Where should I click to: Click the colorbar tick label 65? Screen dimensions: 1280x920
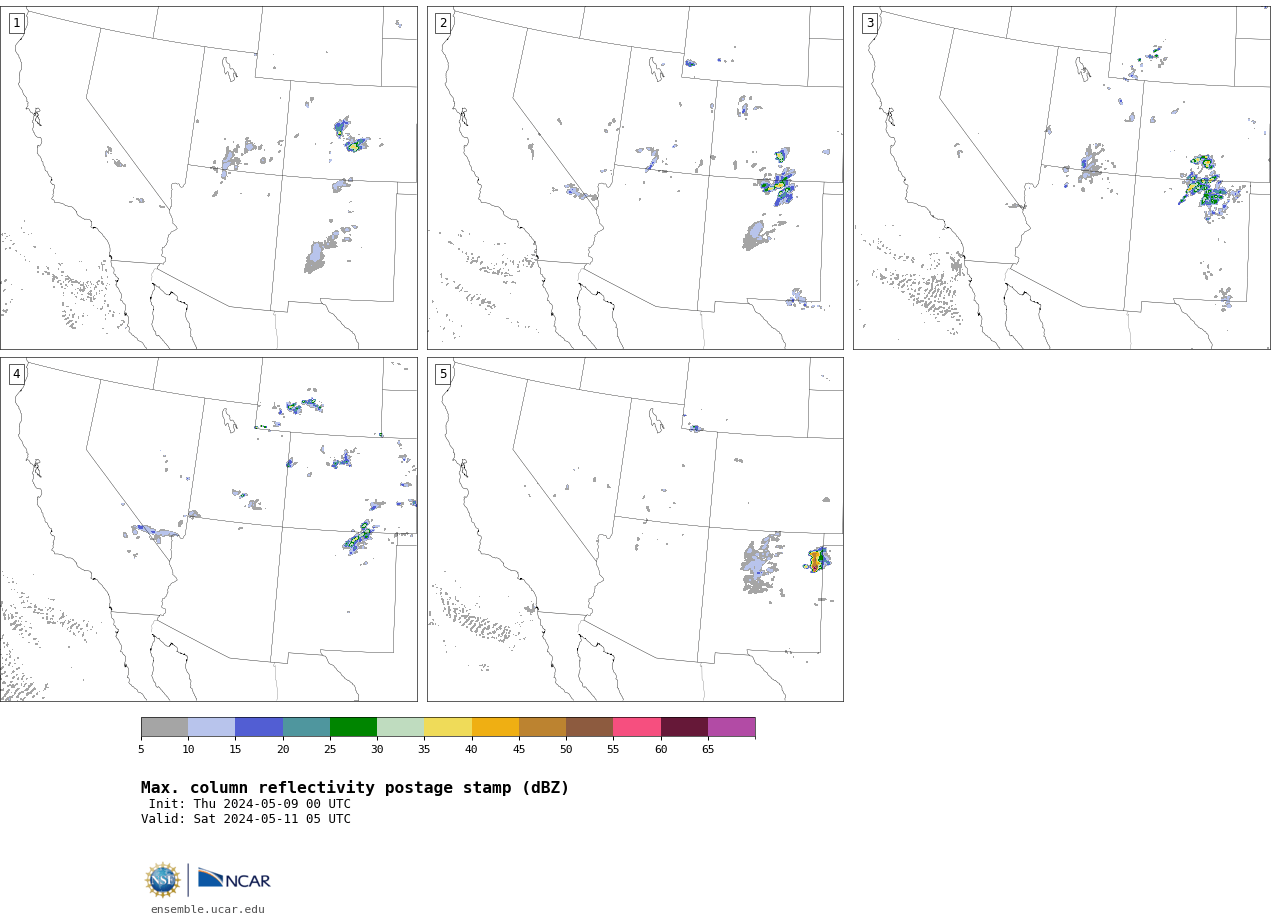(708, 749)
